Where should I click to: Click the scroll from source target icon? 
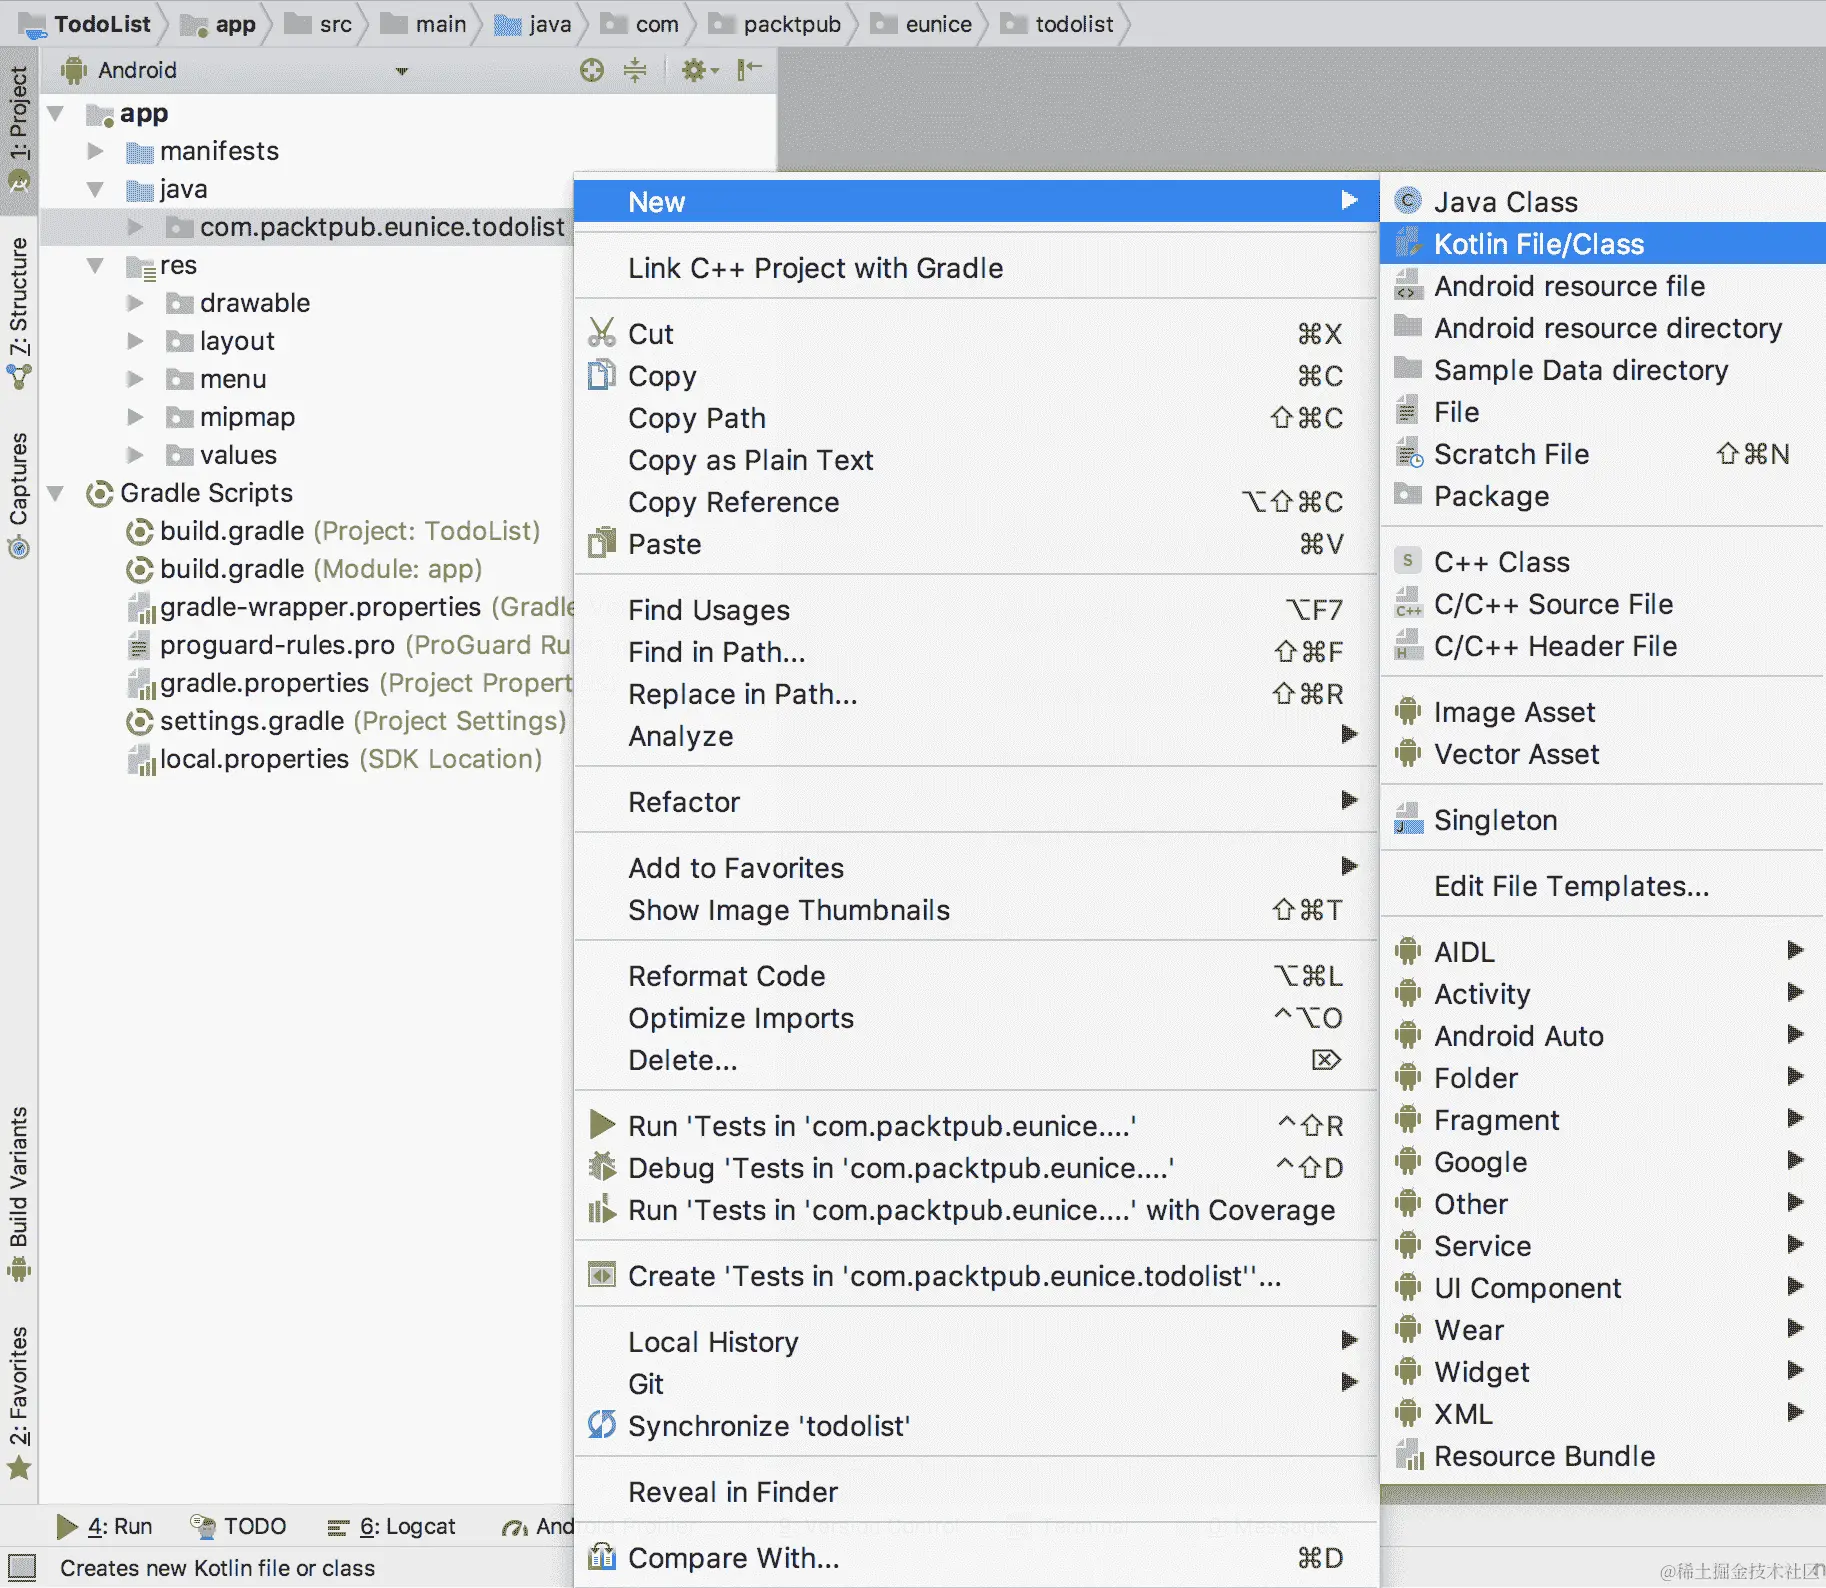[x=592, y=70]
